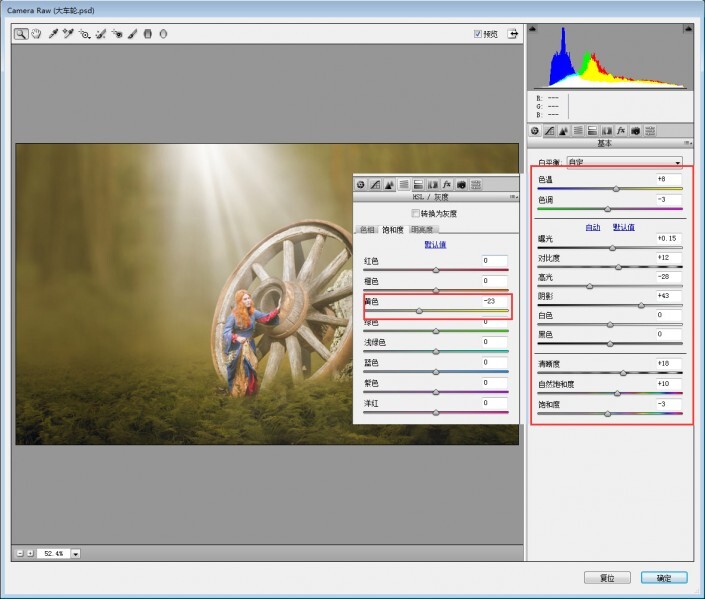The image size is (705, 599).
Task: Open the 基本 panel options menu
Action: pyautogui.click(x=688, y=143)
